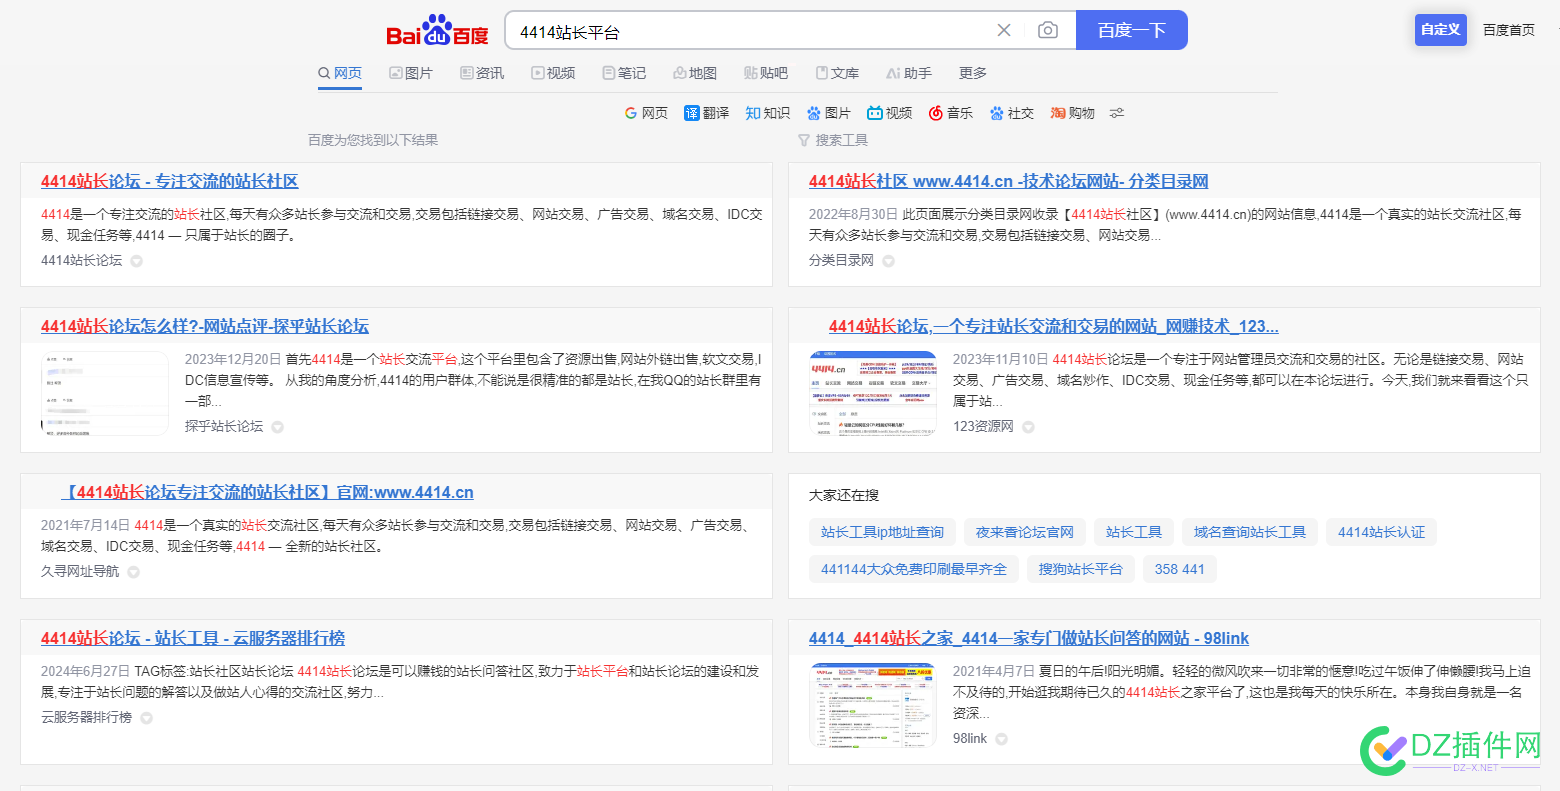1560x791 pixels.
Task: Go to 百度首页 link
Action: coord(1508,30)
